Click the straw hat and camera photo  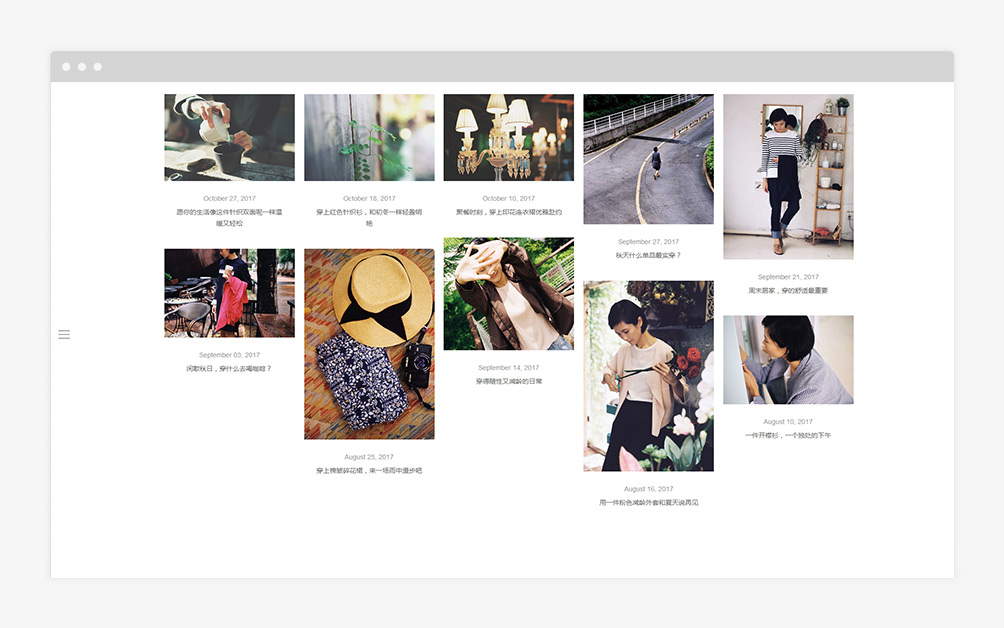coord(369,344)
